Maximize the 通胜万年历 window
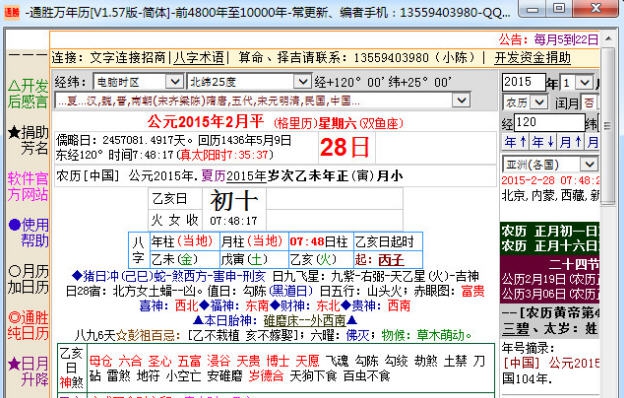 (x=560, y=9)
